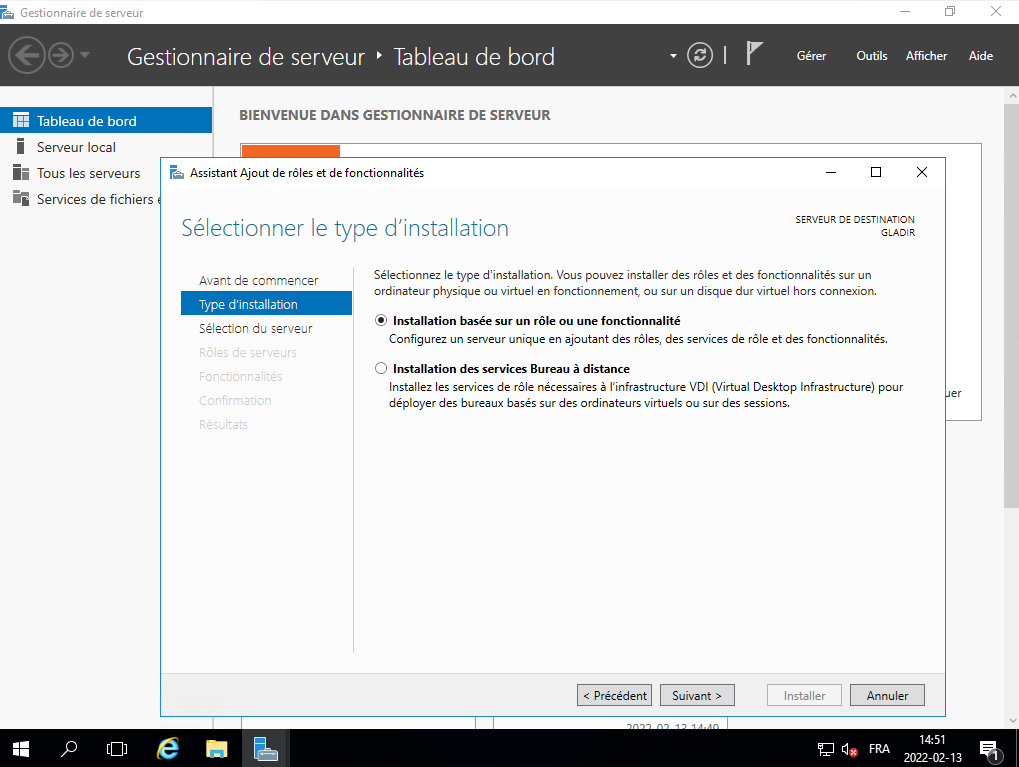The image size is (1019, 767).
Task: Open the Windows Start menu
Action: tap(21, 749)
